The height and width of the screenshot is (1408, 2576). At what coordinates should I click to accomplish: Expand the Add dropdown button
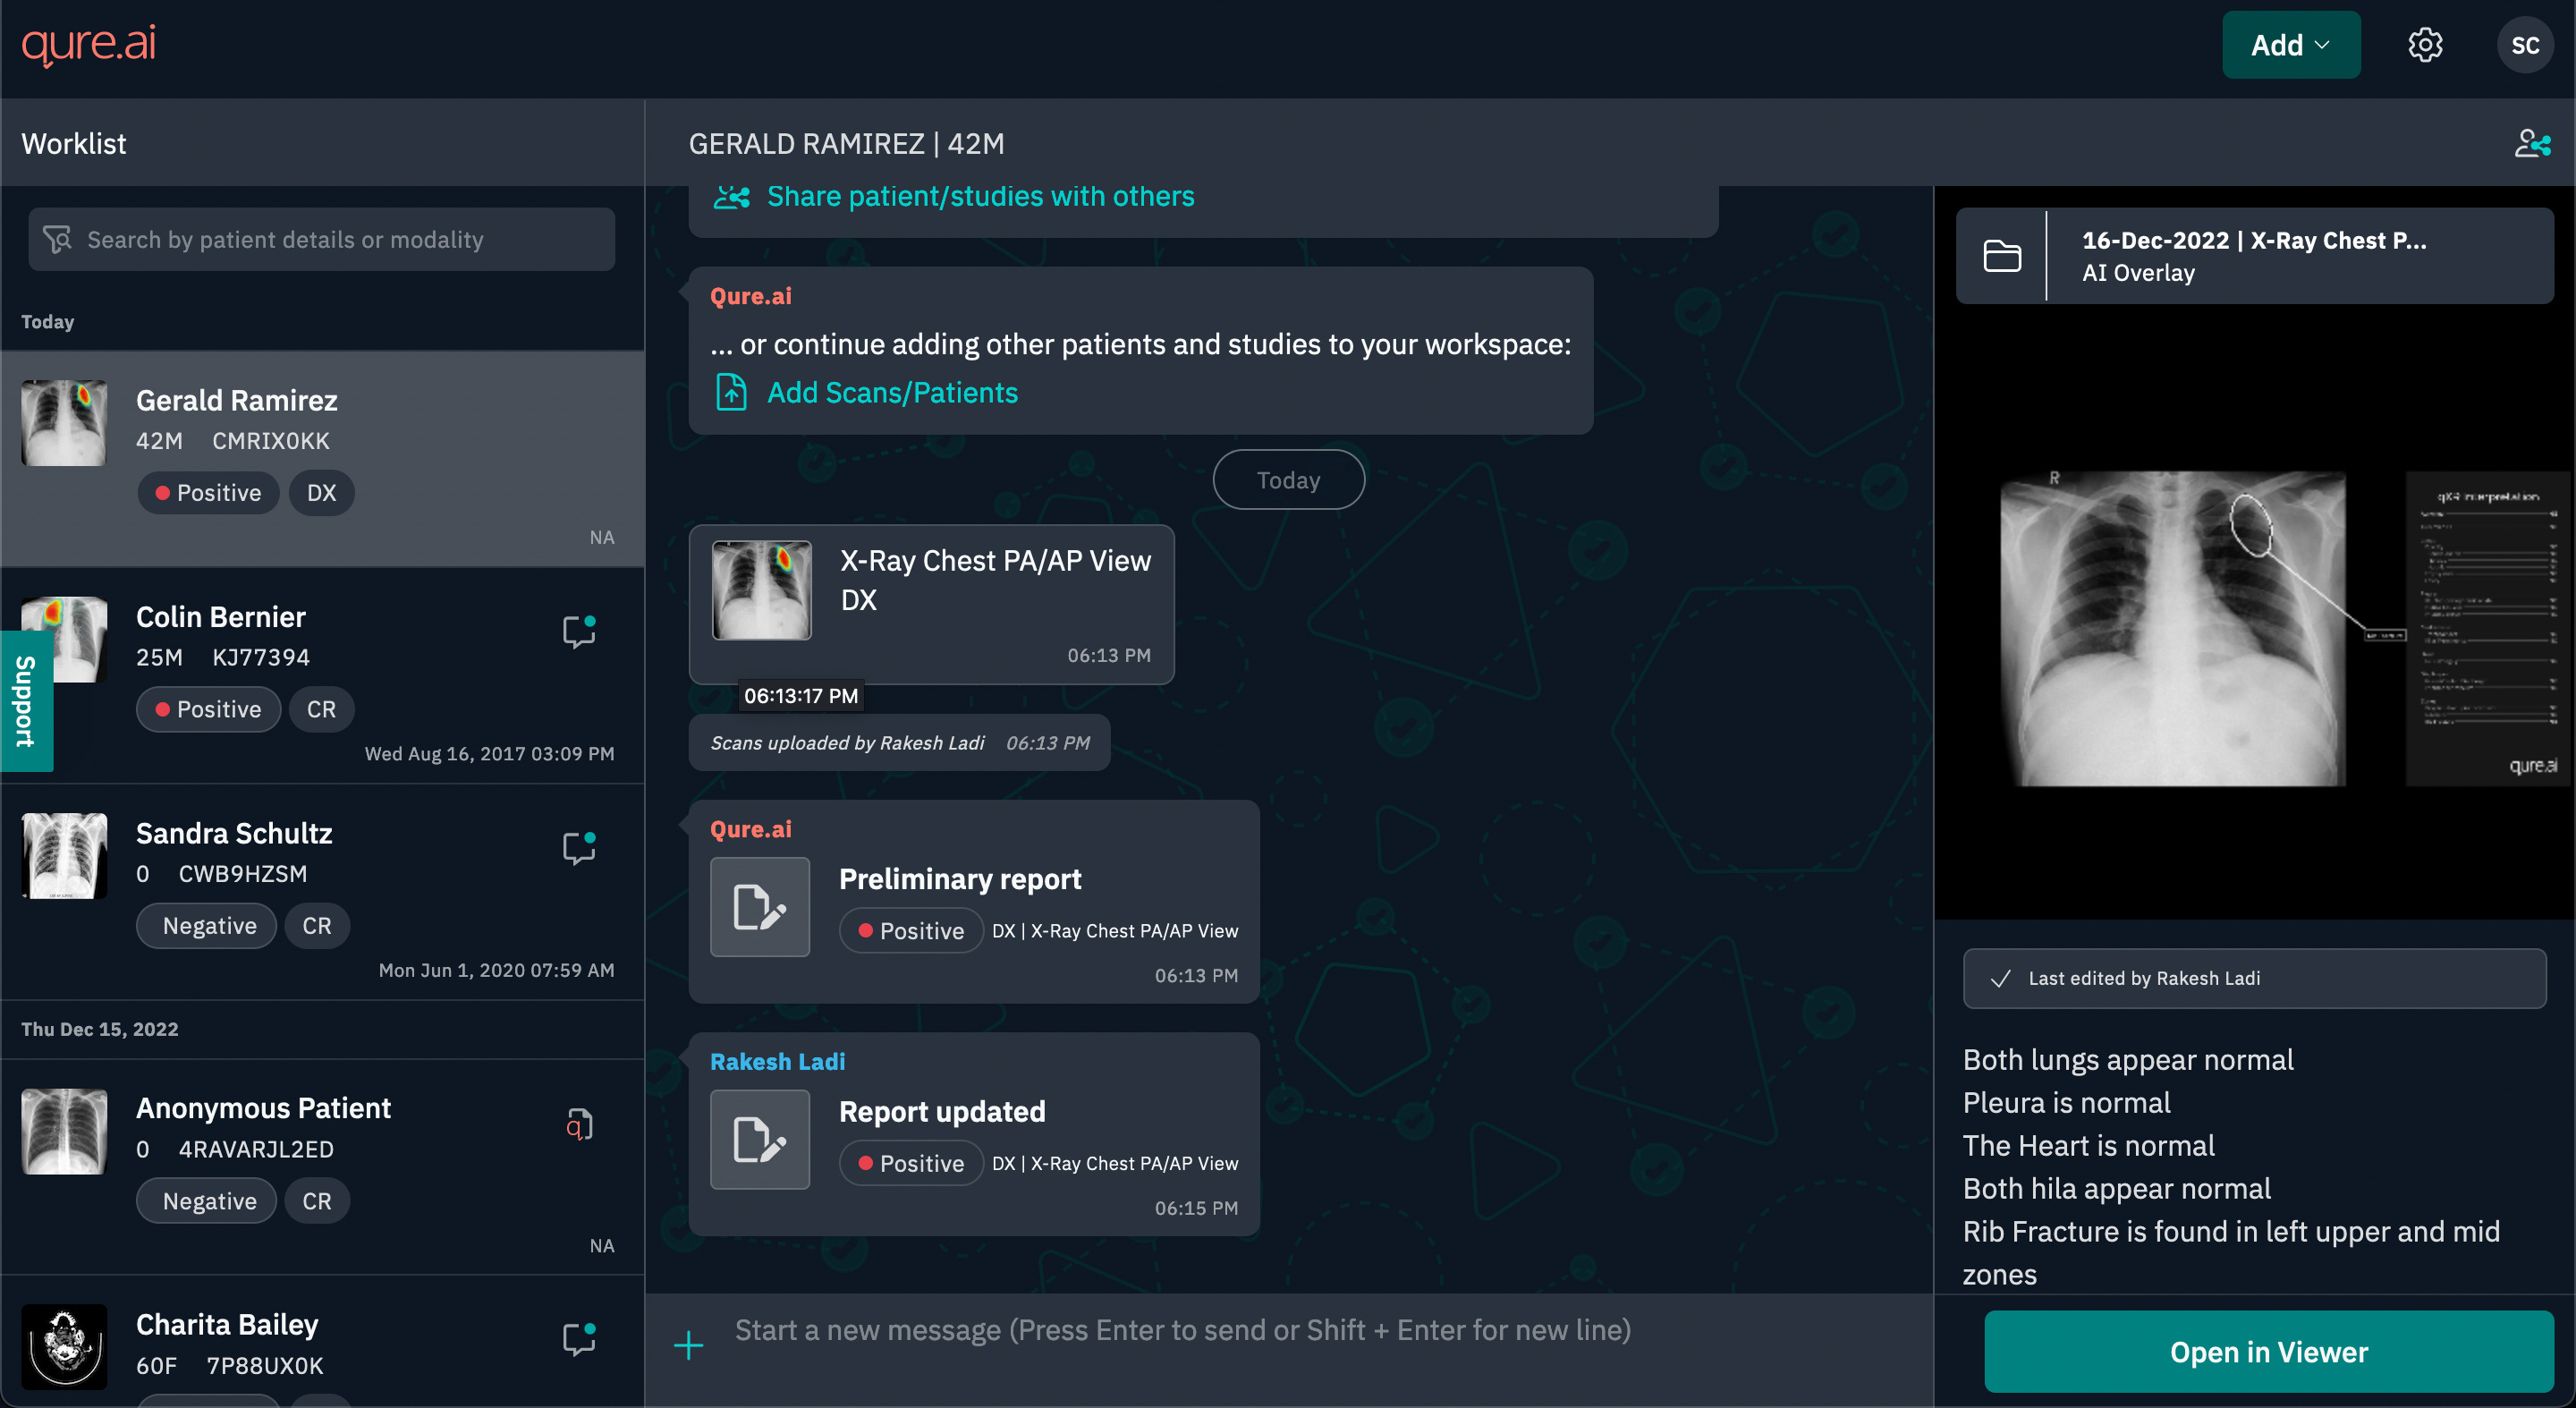pos(2291,45)
